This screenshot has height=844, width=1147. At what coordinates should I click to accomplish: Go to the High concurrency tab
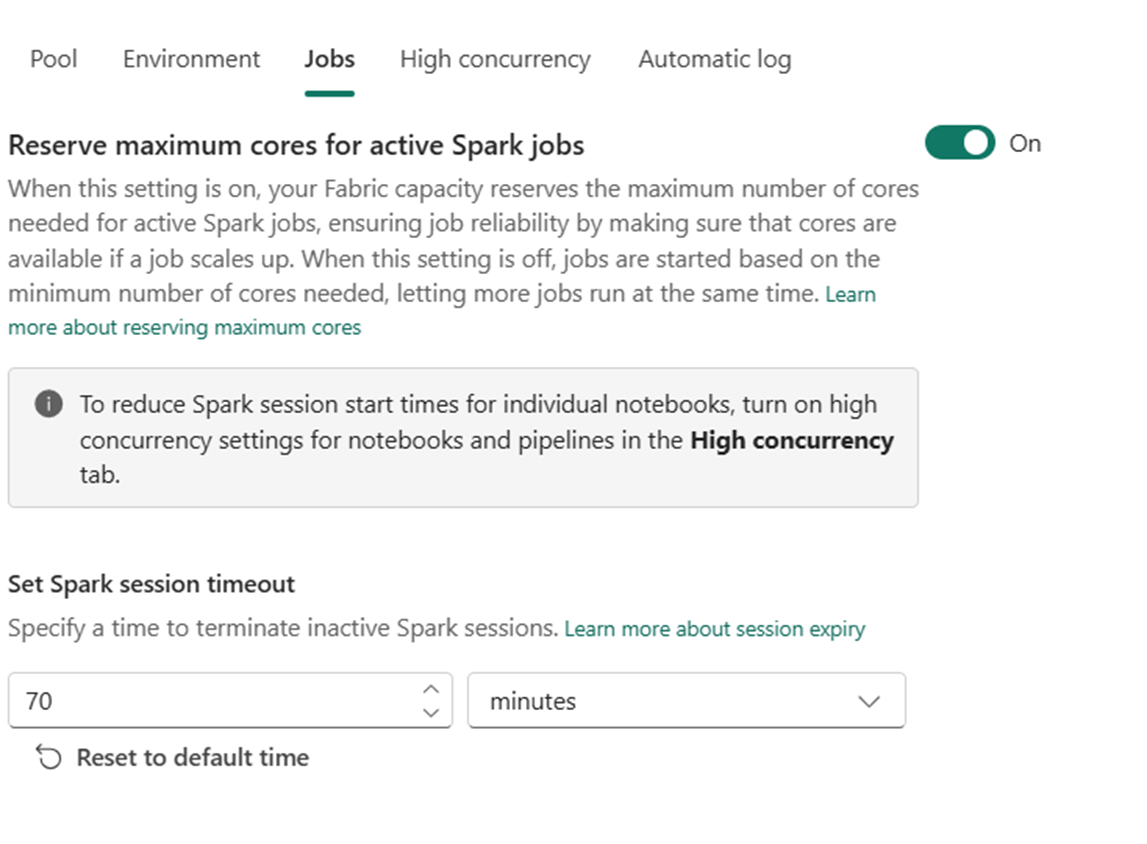click(495, 60)
